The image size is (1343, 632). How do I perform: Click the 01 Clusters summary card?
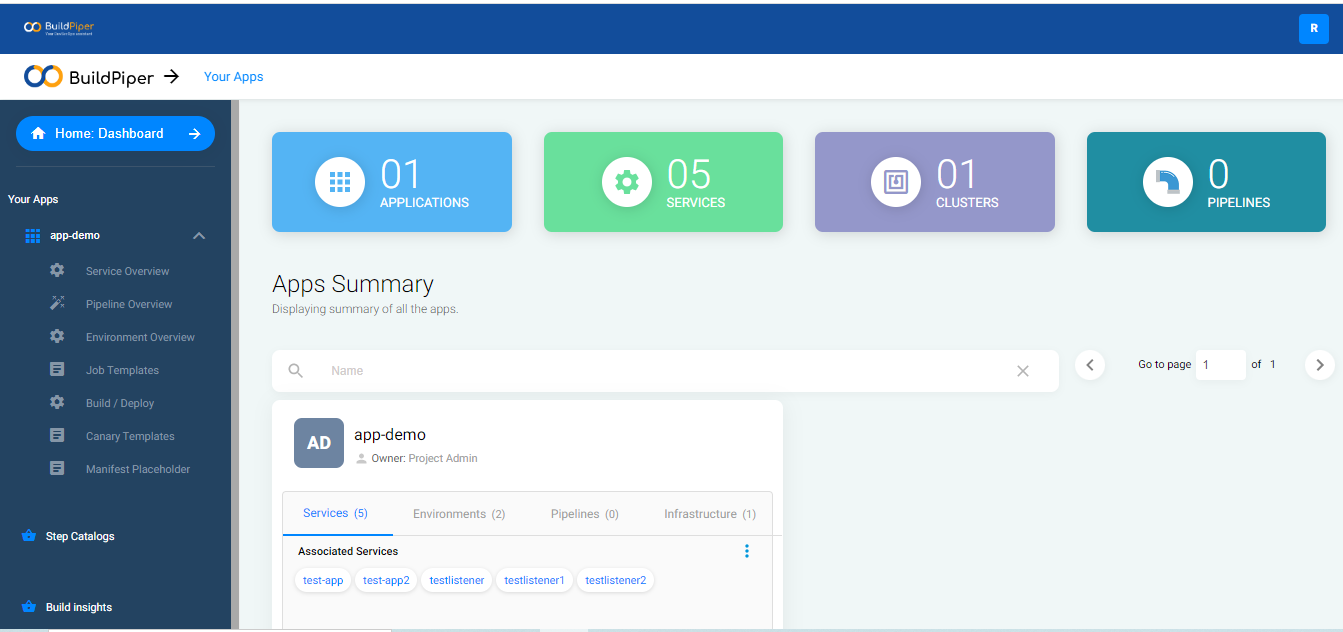935,182
